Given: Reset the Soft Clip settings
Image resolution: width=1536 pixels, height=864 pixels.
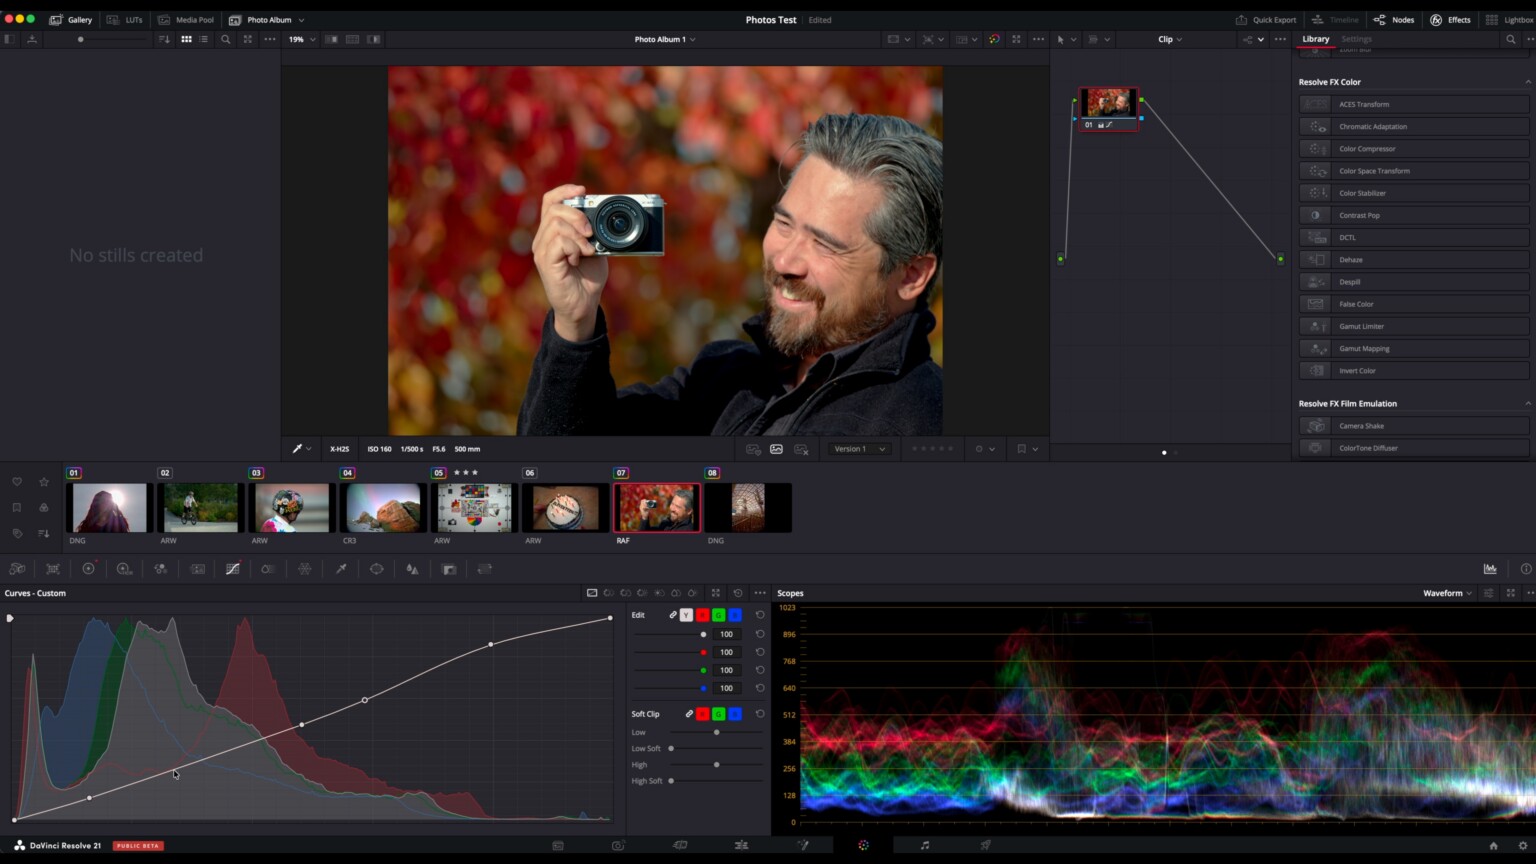Looking at the screenshot, I should click(x=760, y=714).
